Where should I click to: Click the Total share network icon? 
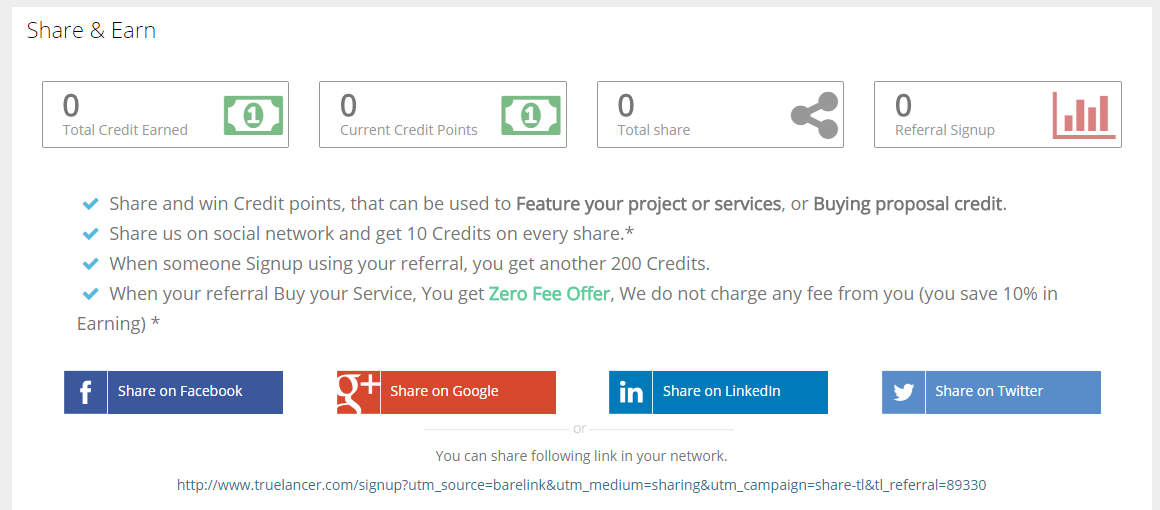[x=814, y=115]
